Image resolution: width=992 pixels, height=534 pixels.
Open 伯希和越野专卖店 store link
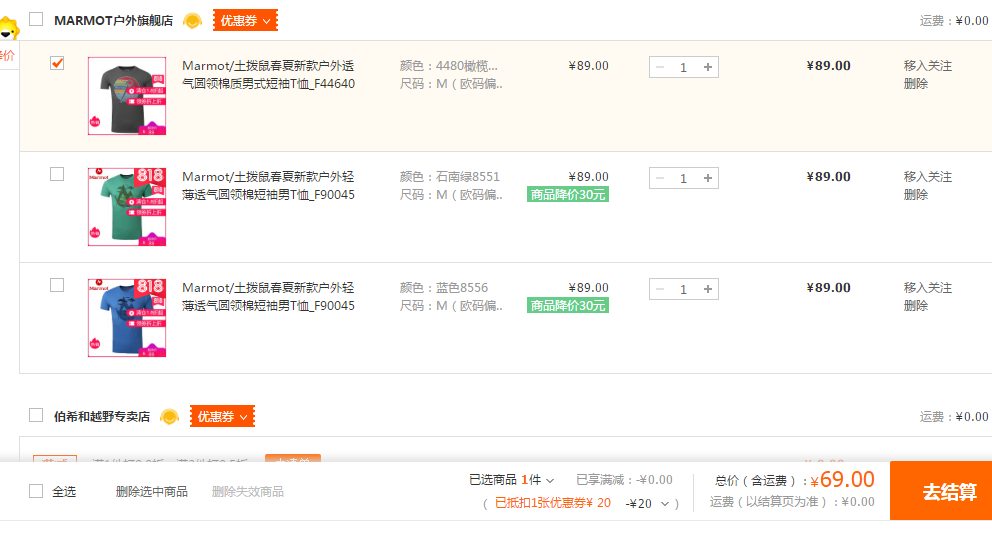point(102,417)
